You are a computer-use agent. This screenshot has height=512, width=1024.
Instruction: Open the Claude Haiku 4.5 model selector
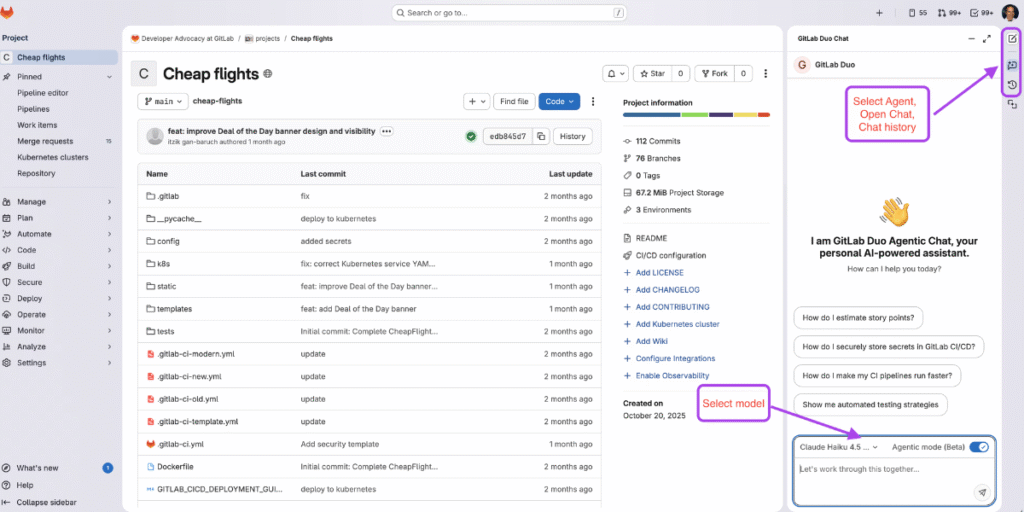(839, 447)
